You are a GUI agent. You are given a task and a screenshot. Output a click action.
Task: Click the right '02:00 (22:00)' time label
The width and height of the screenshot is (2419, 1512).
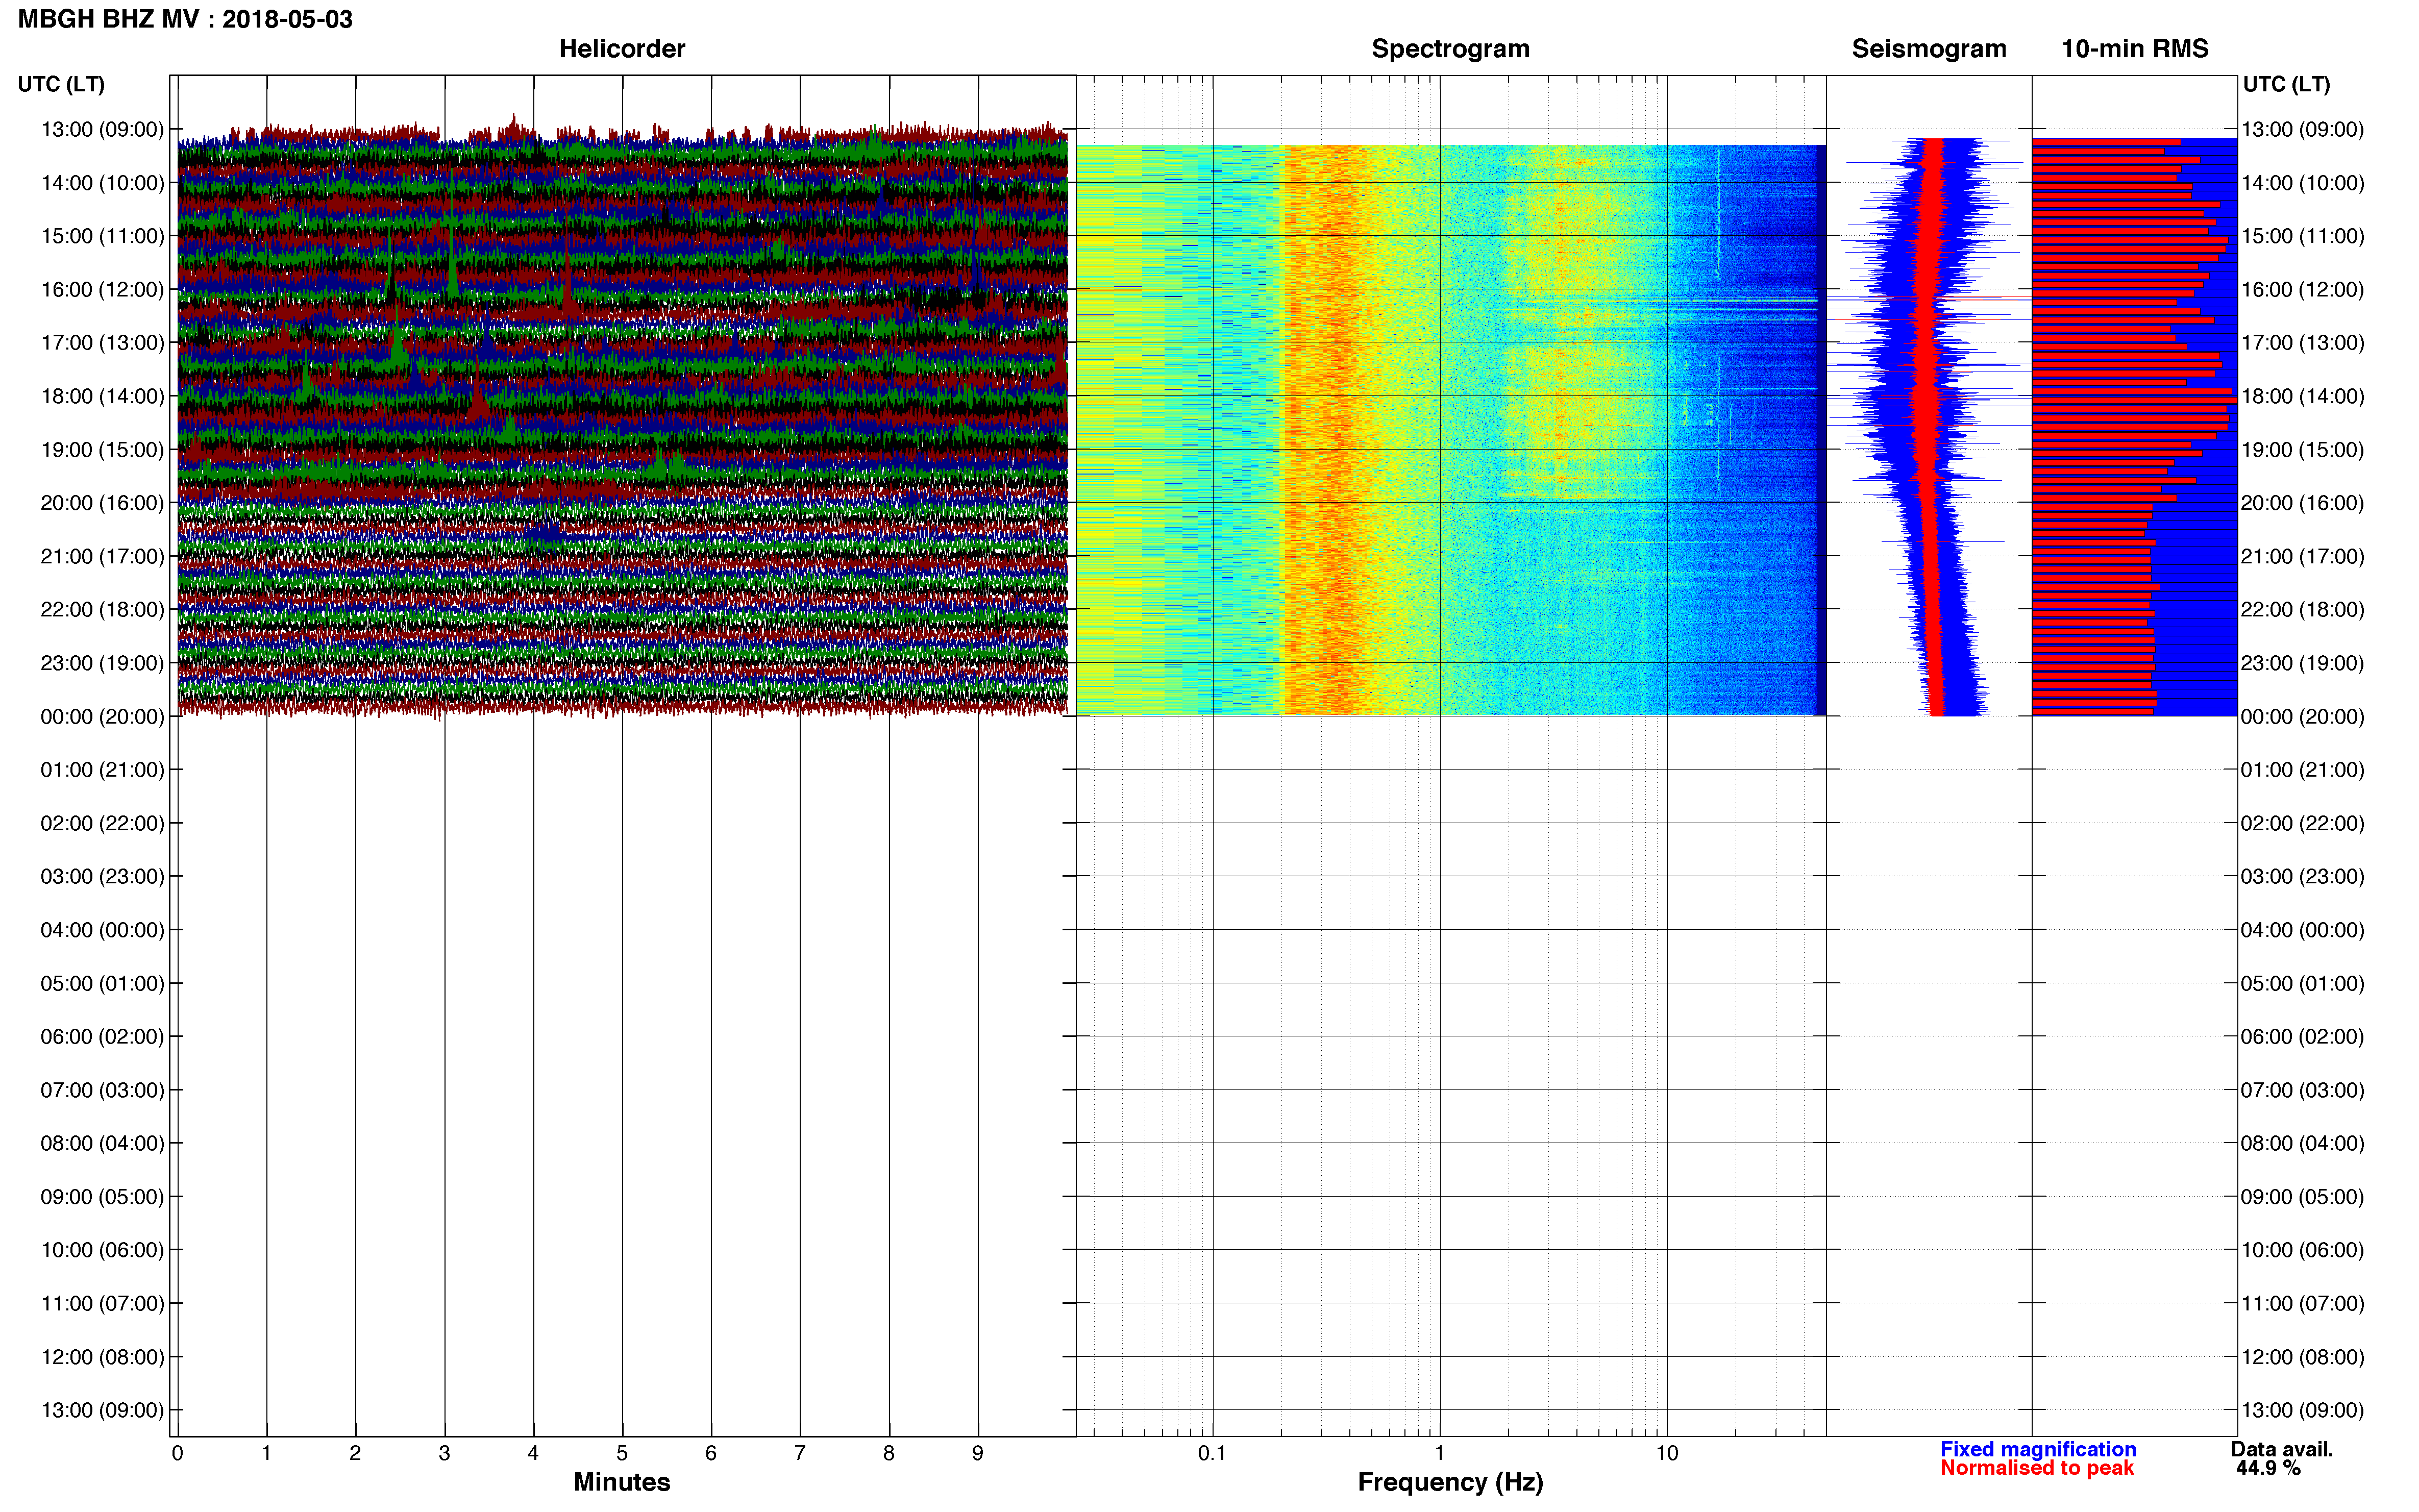coord(2303,823)
